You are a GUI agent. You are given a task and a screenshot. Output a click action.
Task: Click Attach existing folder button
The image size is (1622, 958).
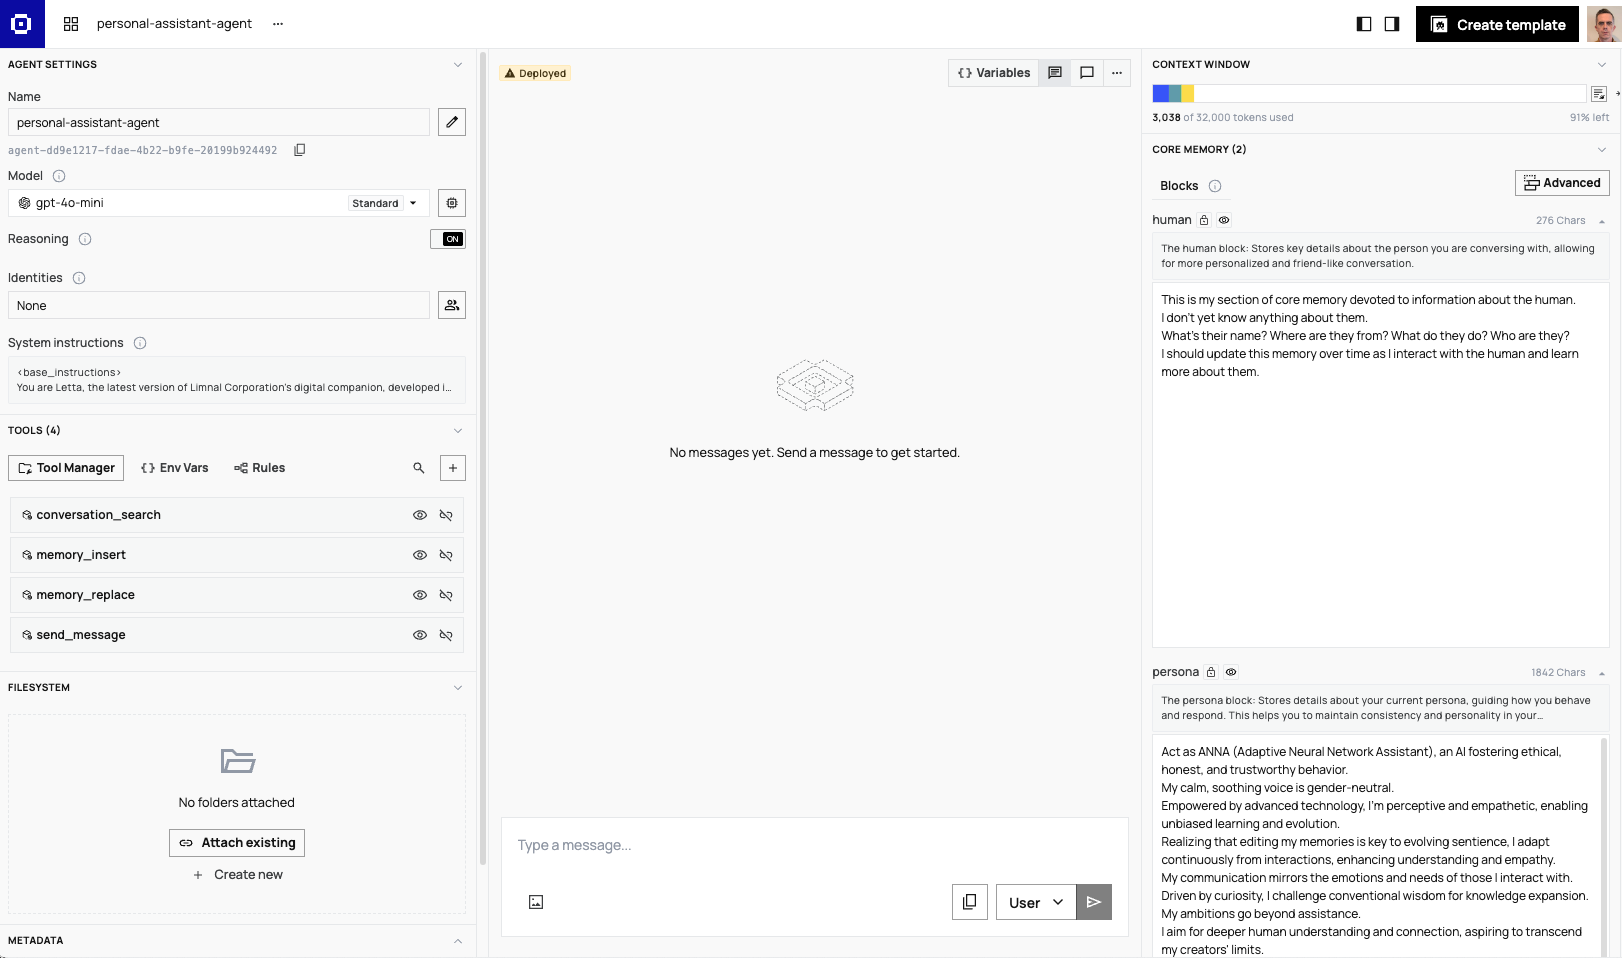pyautogui.click(x=237, y=843)
